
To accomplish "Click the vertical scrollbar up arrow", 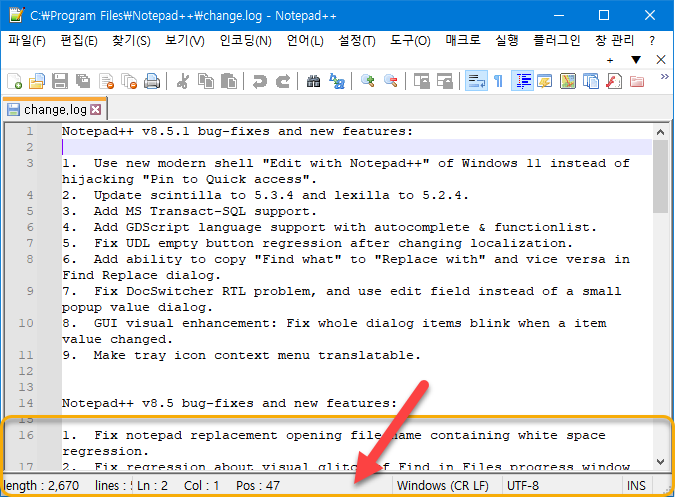I will pos(660,132).
